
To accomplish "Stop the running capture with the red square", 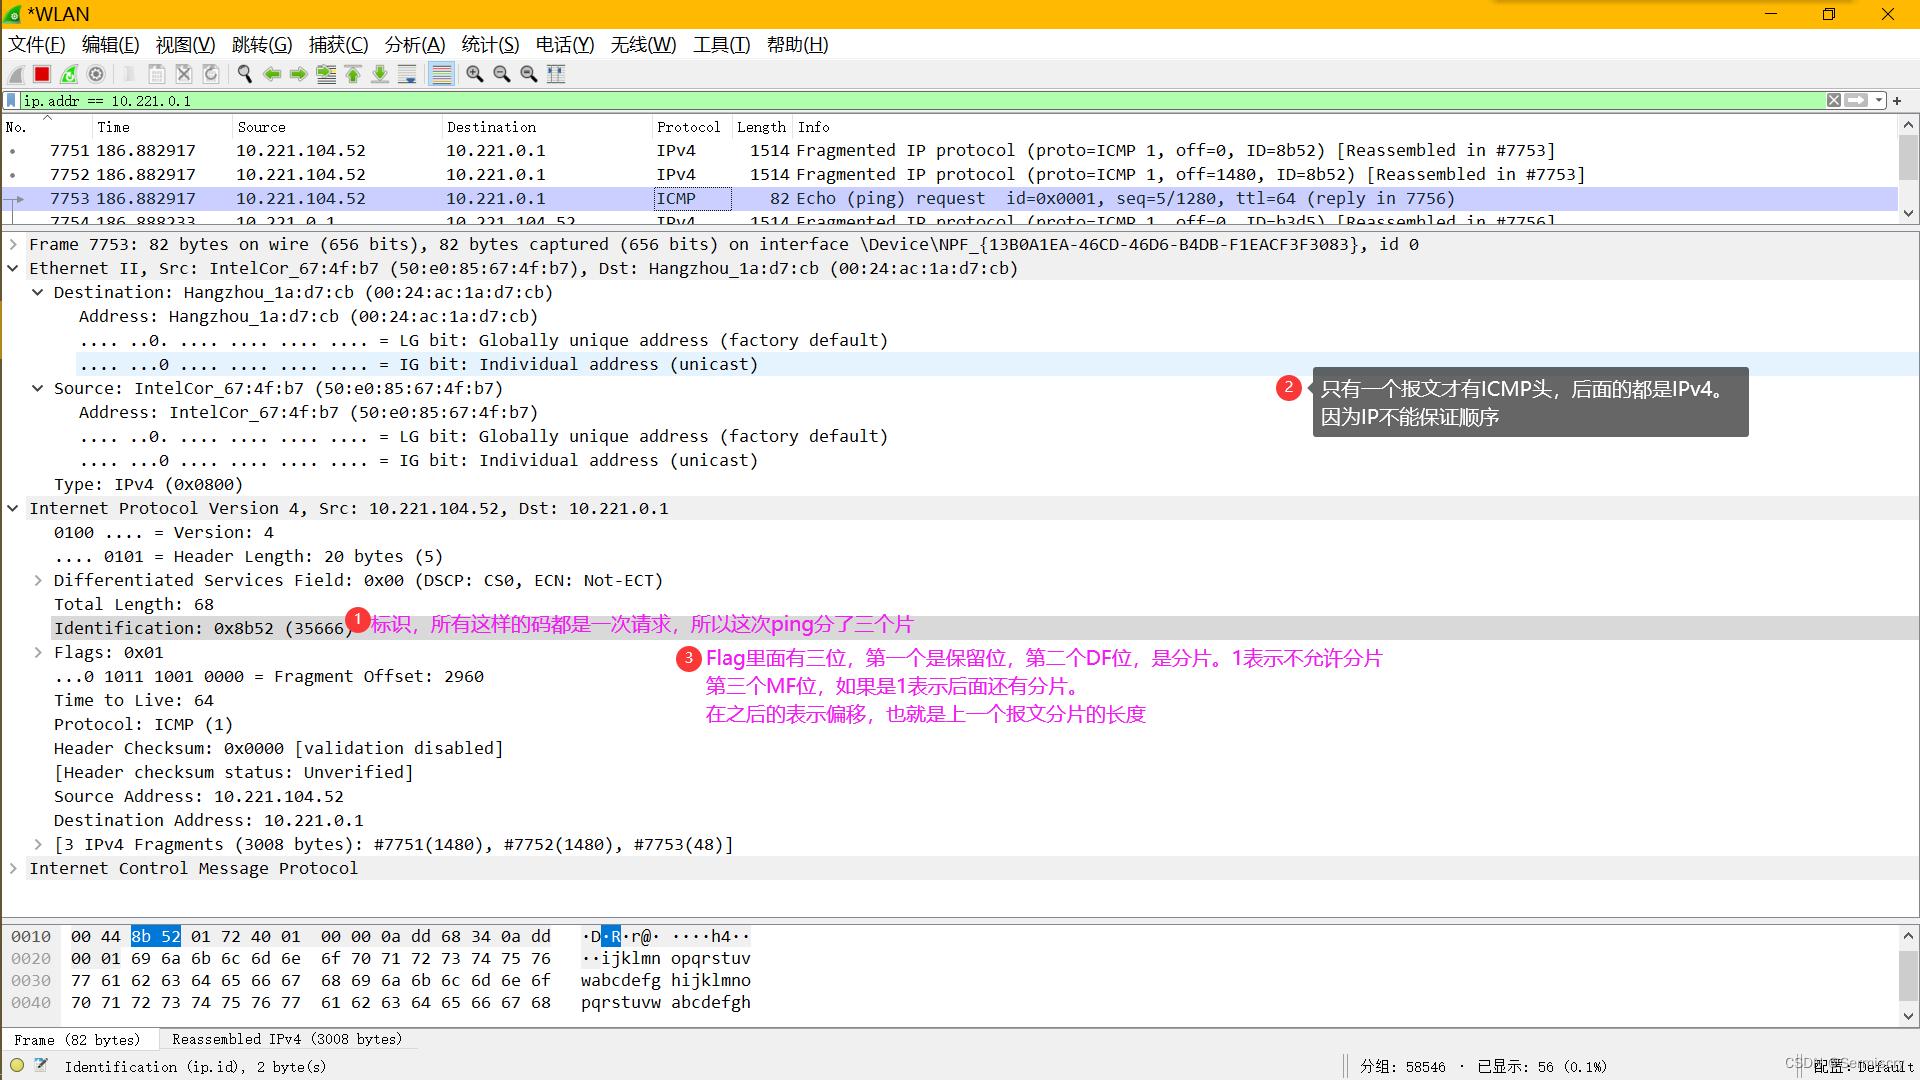I will (42, 74).
